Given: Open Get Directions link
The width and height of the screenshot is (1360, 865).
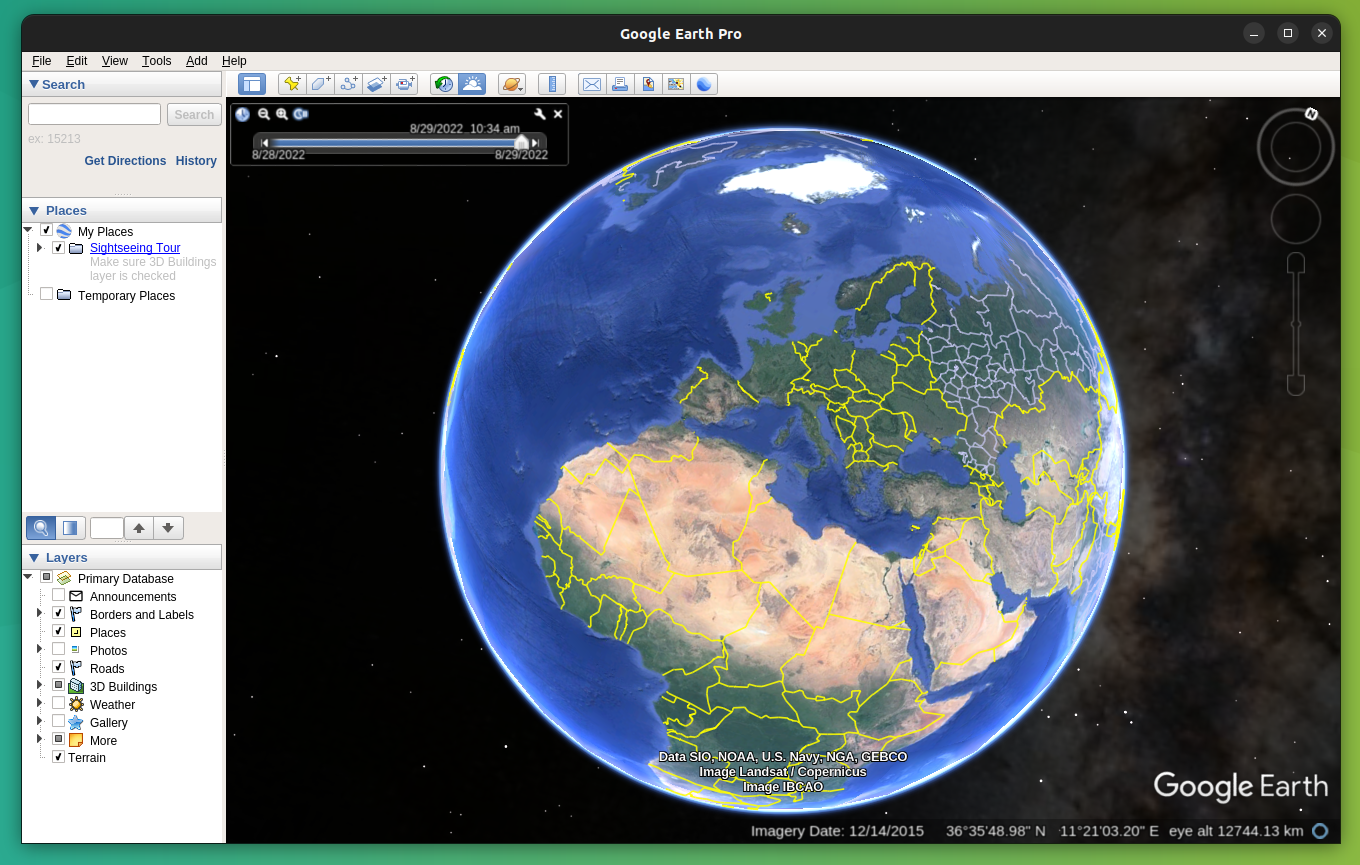Looking at the screenshot, I should click(125, 160).
